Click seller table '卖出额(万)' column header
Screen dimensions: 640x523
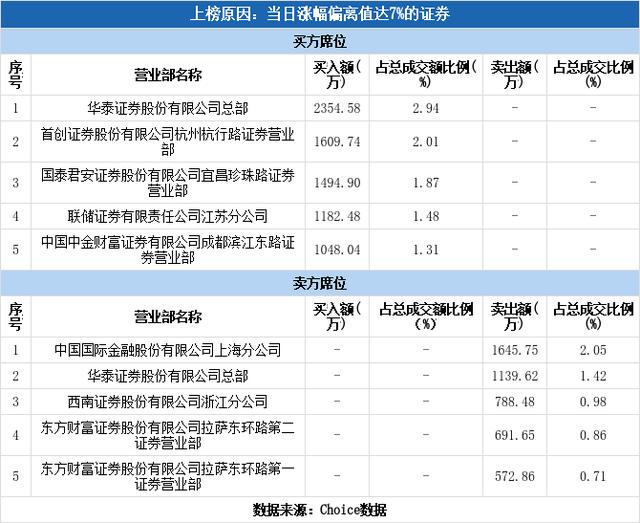coord(515,316)
